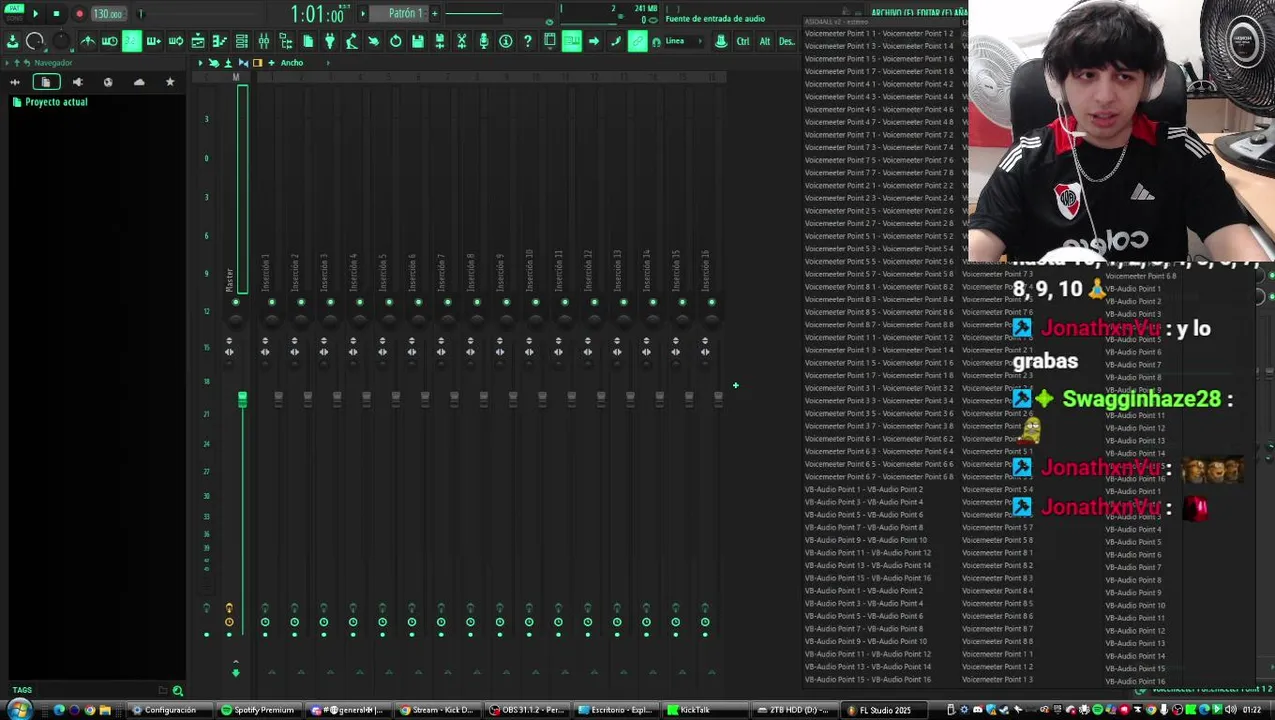Click the Des. button in toolbar
1275x720 pixels.
786,41
